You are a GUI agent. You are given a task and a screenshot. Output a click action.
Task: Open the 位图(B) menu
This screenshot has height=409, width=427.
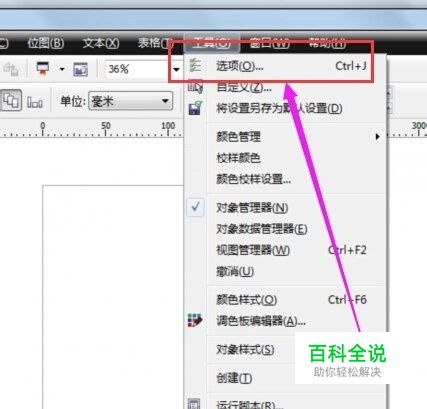(x=45, y=43)
